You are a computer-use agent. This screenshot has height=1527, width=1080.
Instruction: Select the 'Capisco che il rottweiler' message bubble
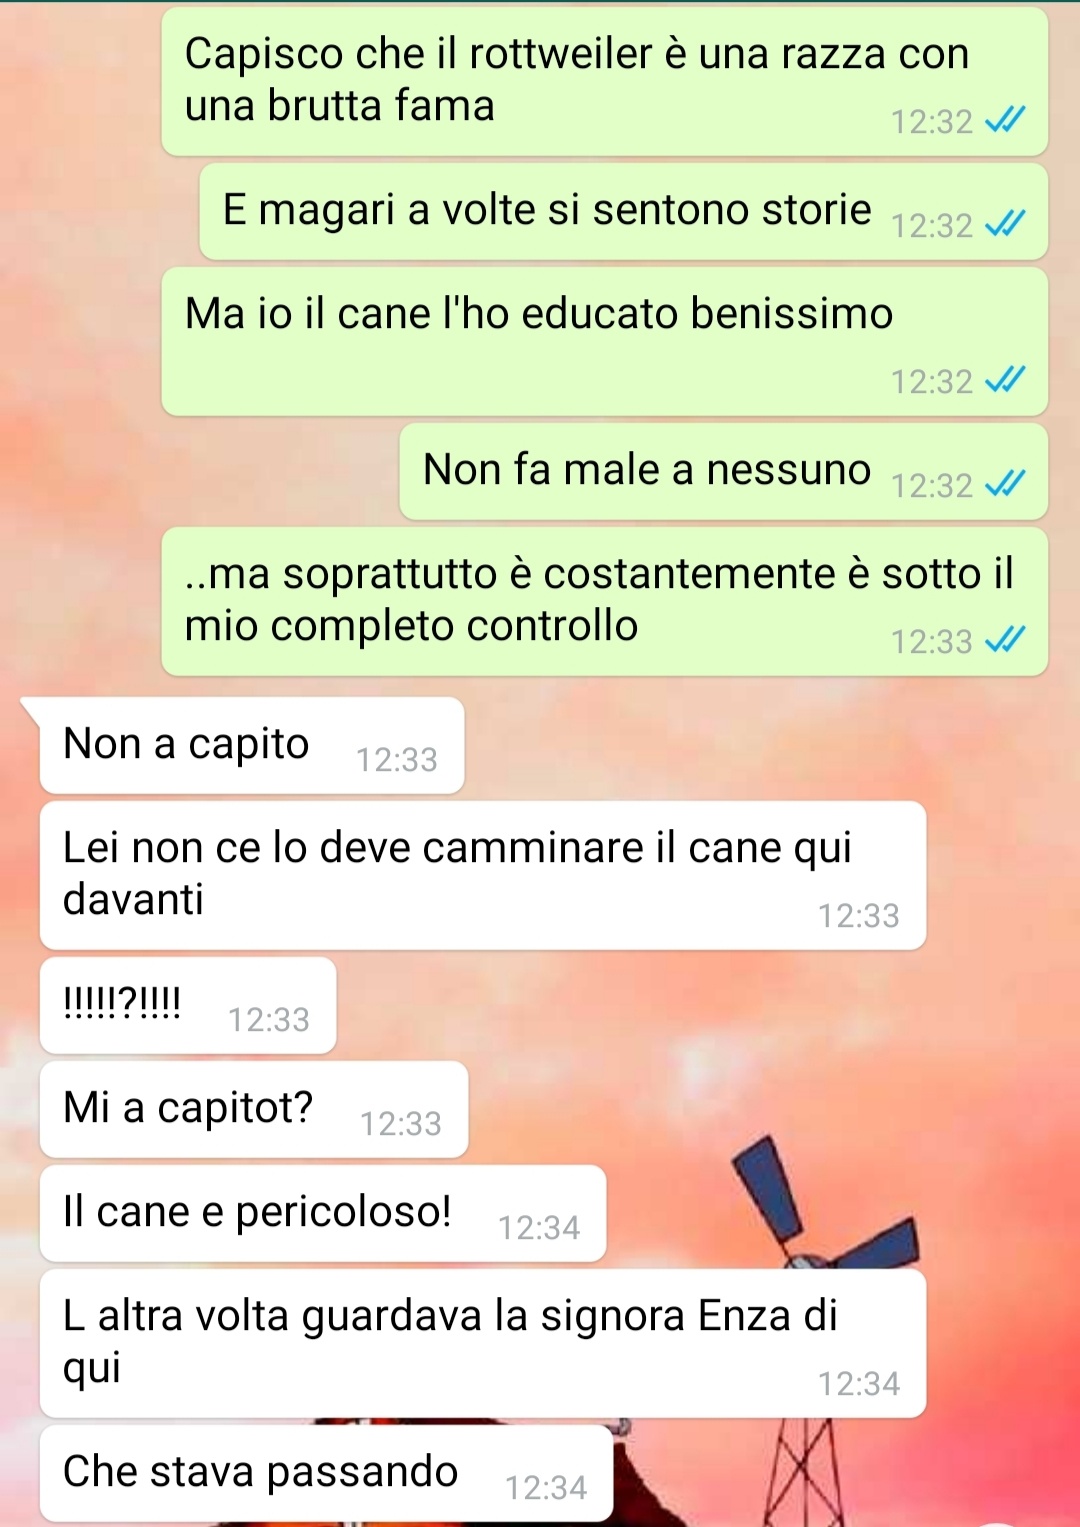coord(605,82)
